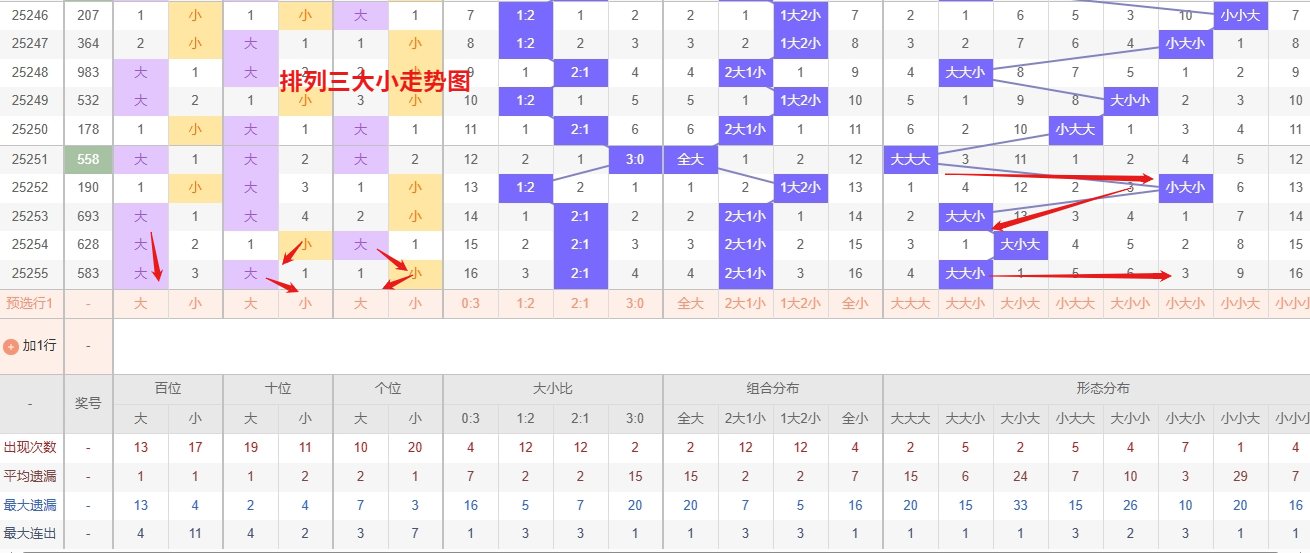The image size is (1310, 553).
Task: Choose 大大小 in 预选行1 row
Action: tap(965, 303)
